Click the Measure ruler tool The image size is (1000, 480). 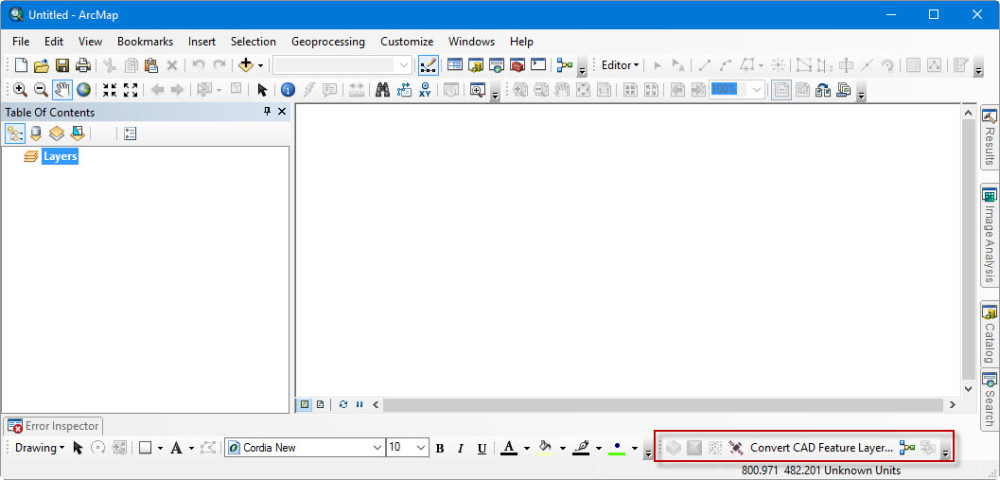coord(356,90)
